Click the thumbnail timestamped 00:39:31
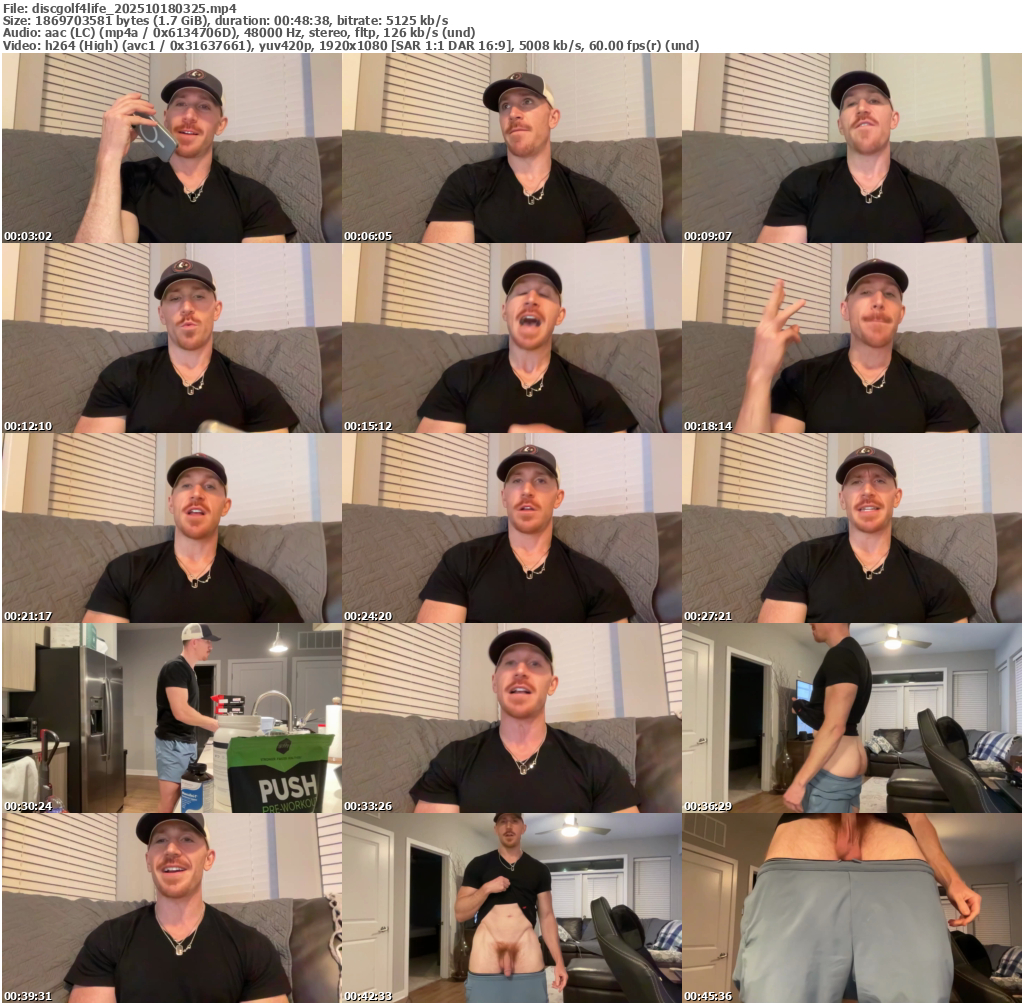Screen dimensions: 1024x1003 [x=171, y=908]
